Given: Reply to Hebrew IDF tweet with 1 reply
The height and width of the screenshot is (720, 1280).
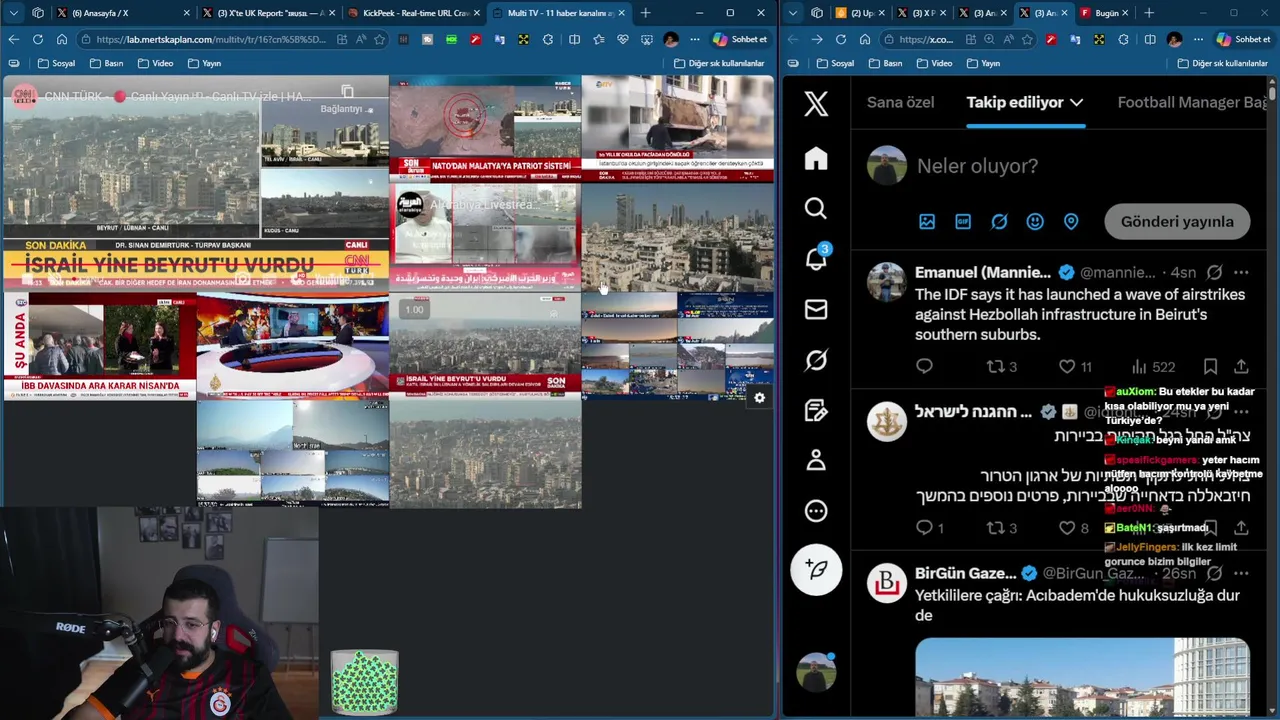Looking at the screenshot, I should click(x=930, y=527).
